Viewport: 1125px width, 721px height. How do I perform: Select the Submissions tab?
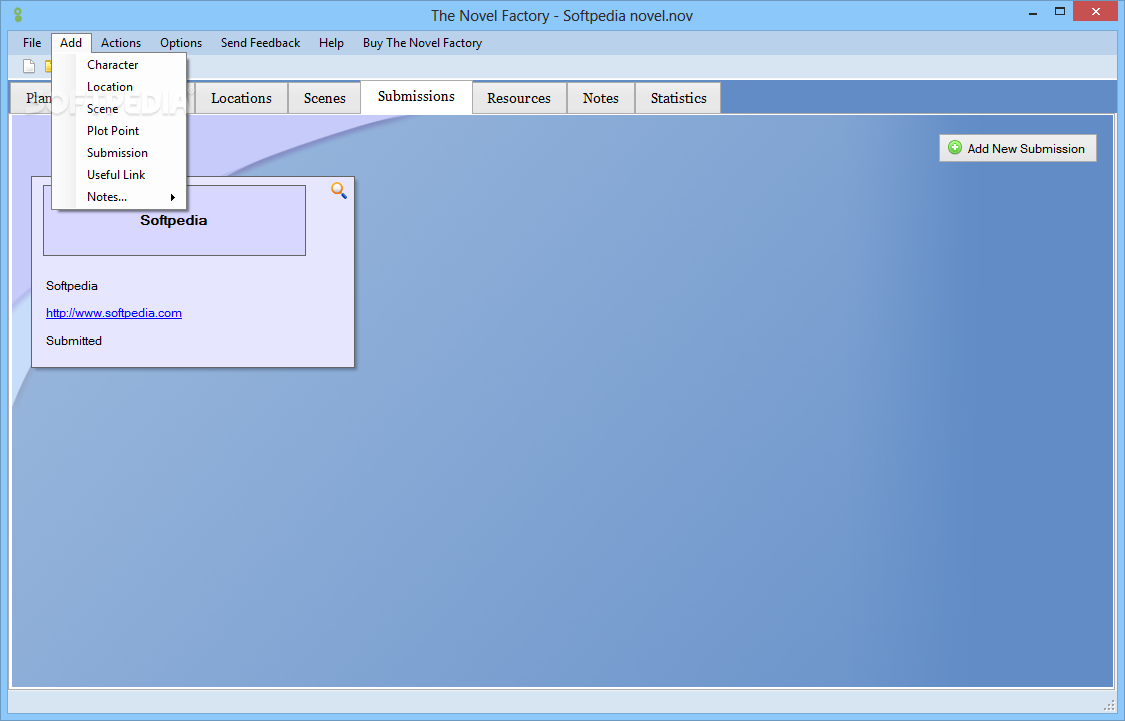coord(416,97)
